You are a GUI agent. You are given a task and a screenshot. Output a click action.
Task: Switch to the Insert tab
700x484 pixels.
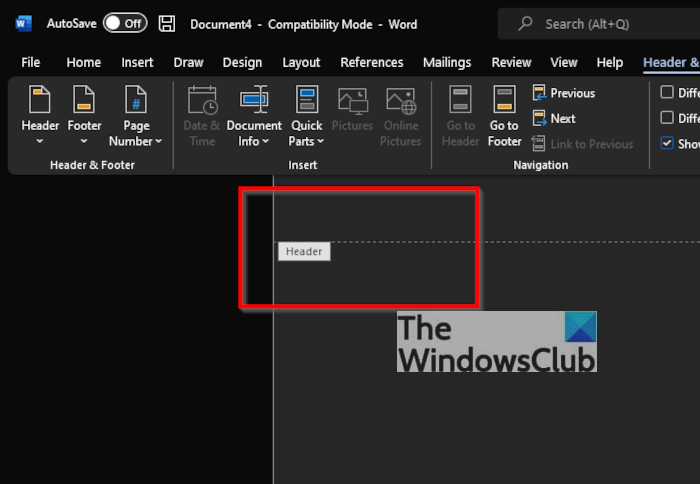[137, 62]
